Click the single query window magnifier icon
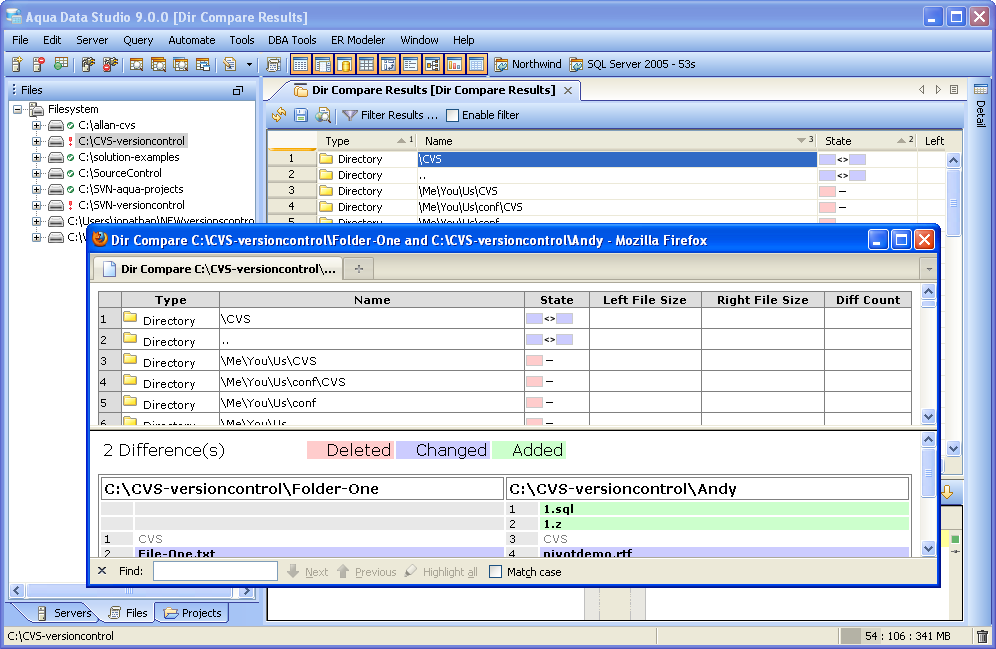996x649 pixels. (x=136, y=64)
